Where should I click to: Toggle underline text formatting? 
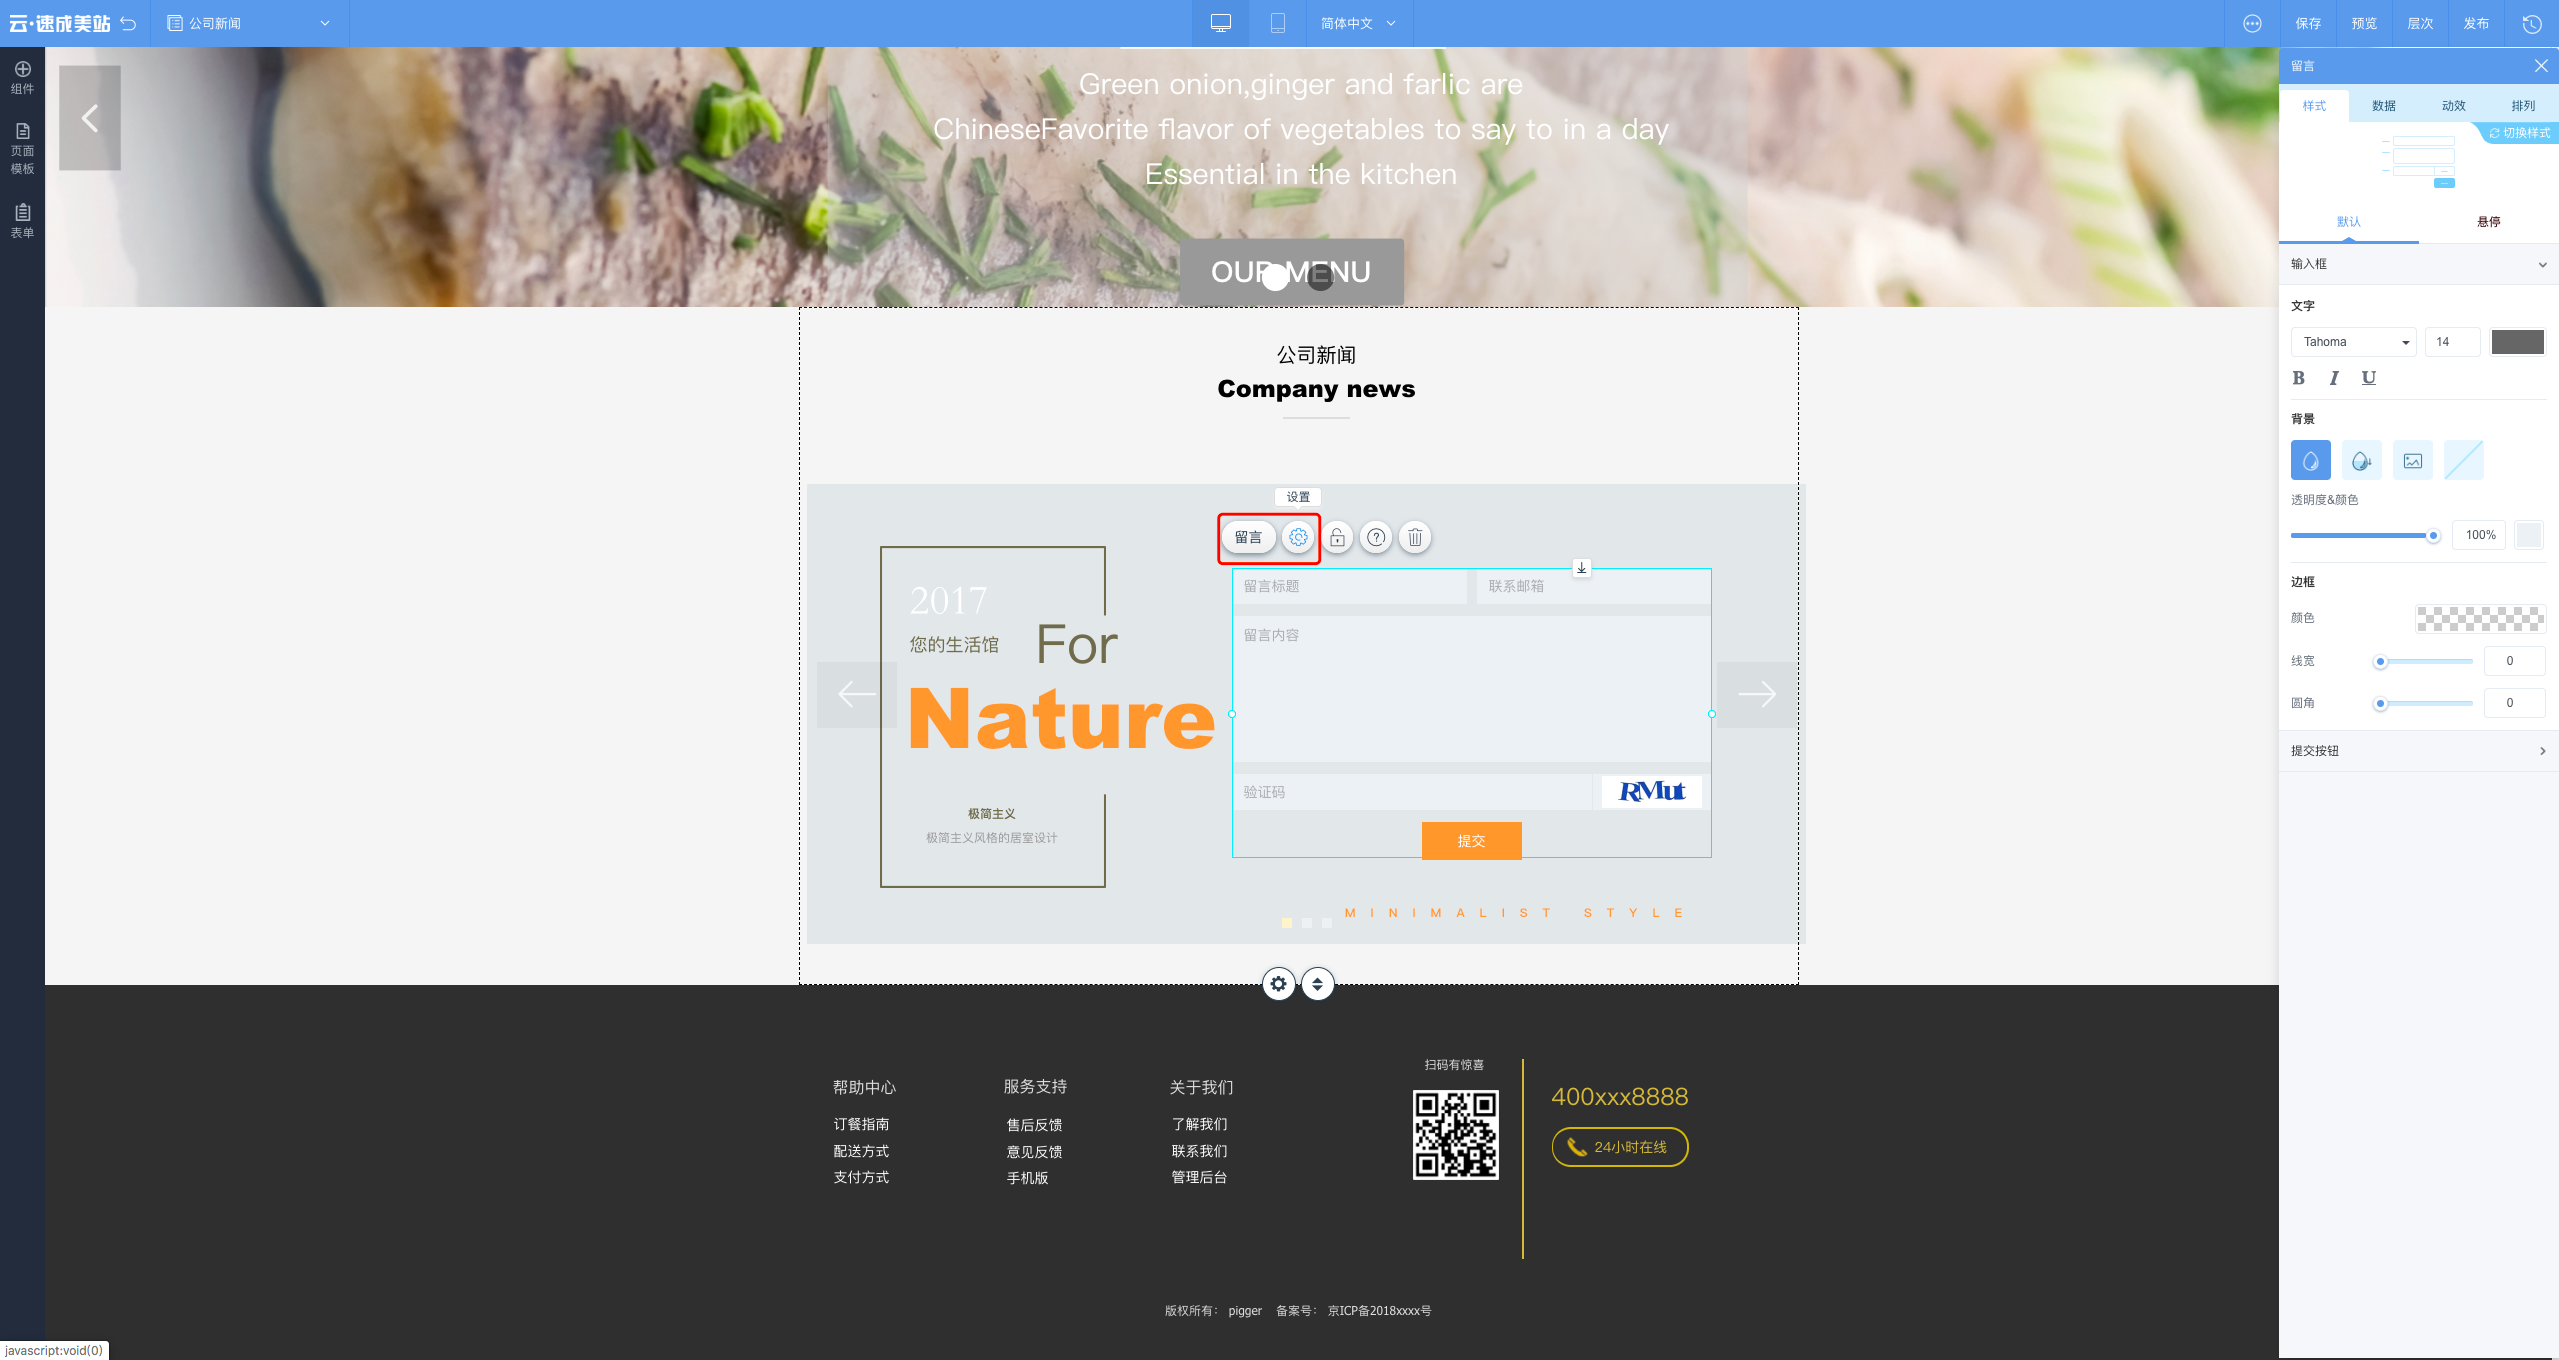(x=2368, y=378)
